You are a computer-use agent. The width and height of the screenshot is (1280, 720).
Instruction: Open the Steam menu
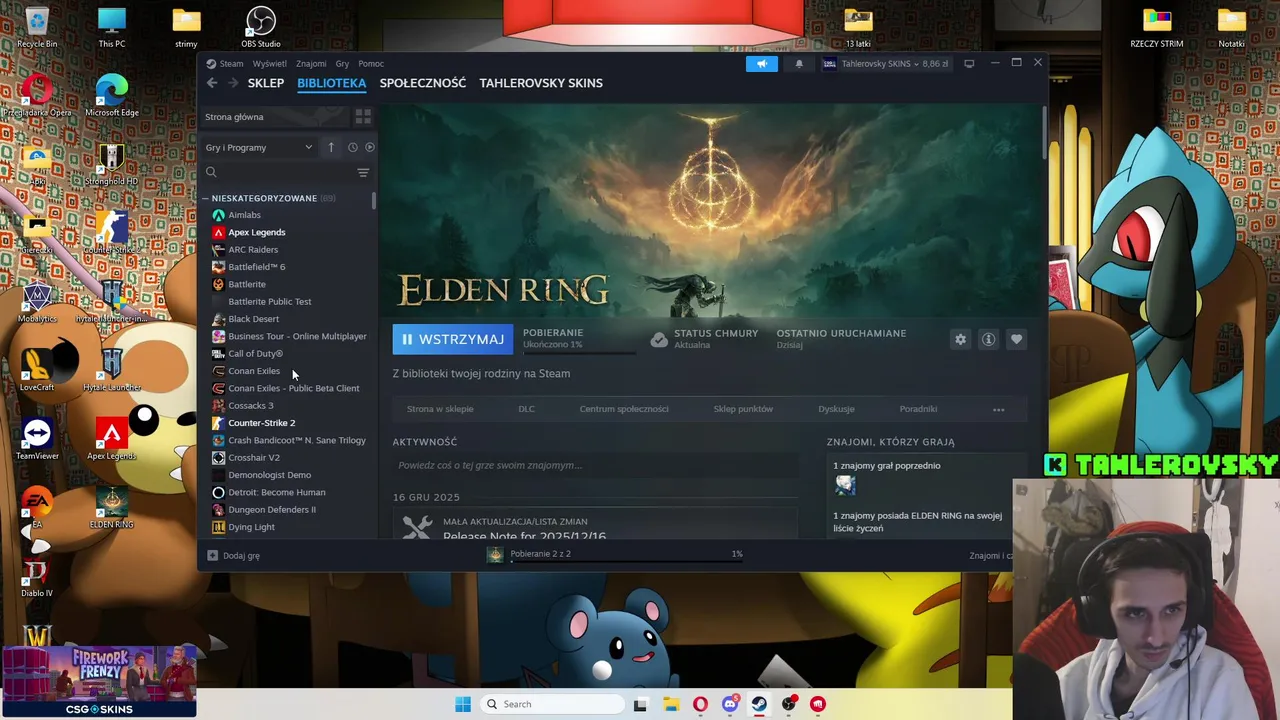pos(231,63)
